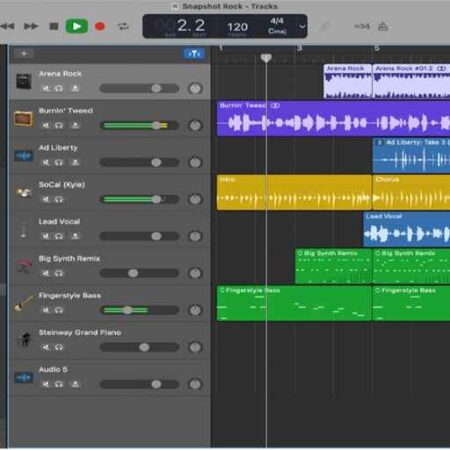The image size is (450, 450).
Task: Mute the Steinway Grand Piano track
Action: pos(46,347)
